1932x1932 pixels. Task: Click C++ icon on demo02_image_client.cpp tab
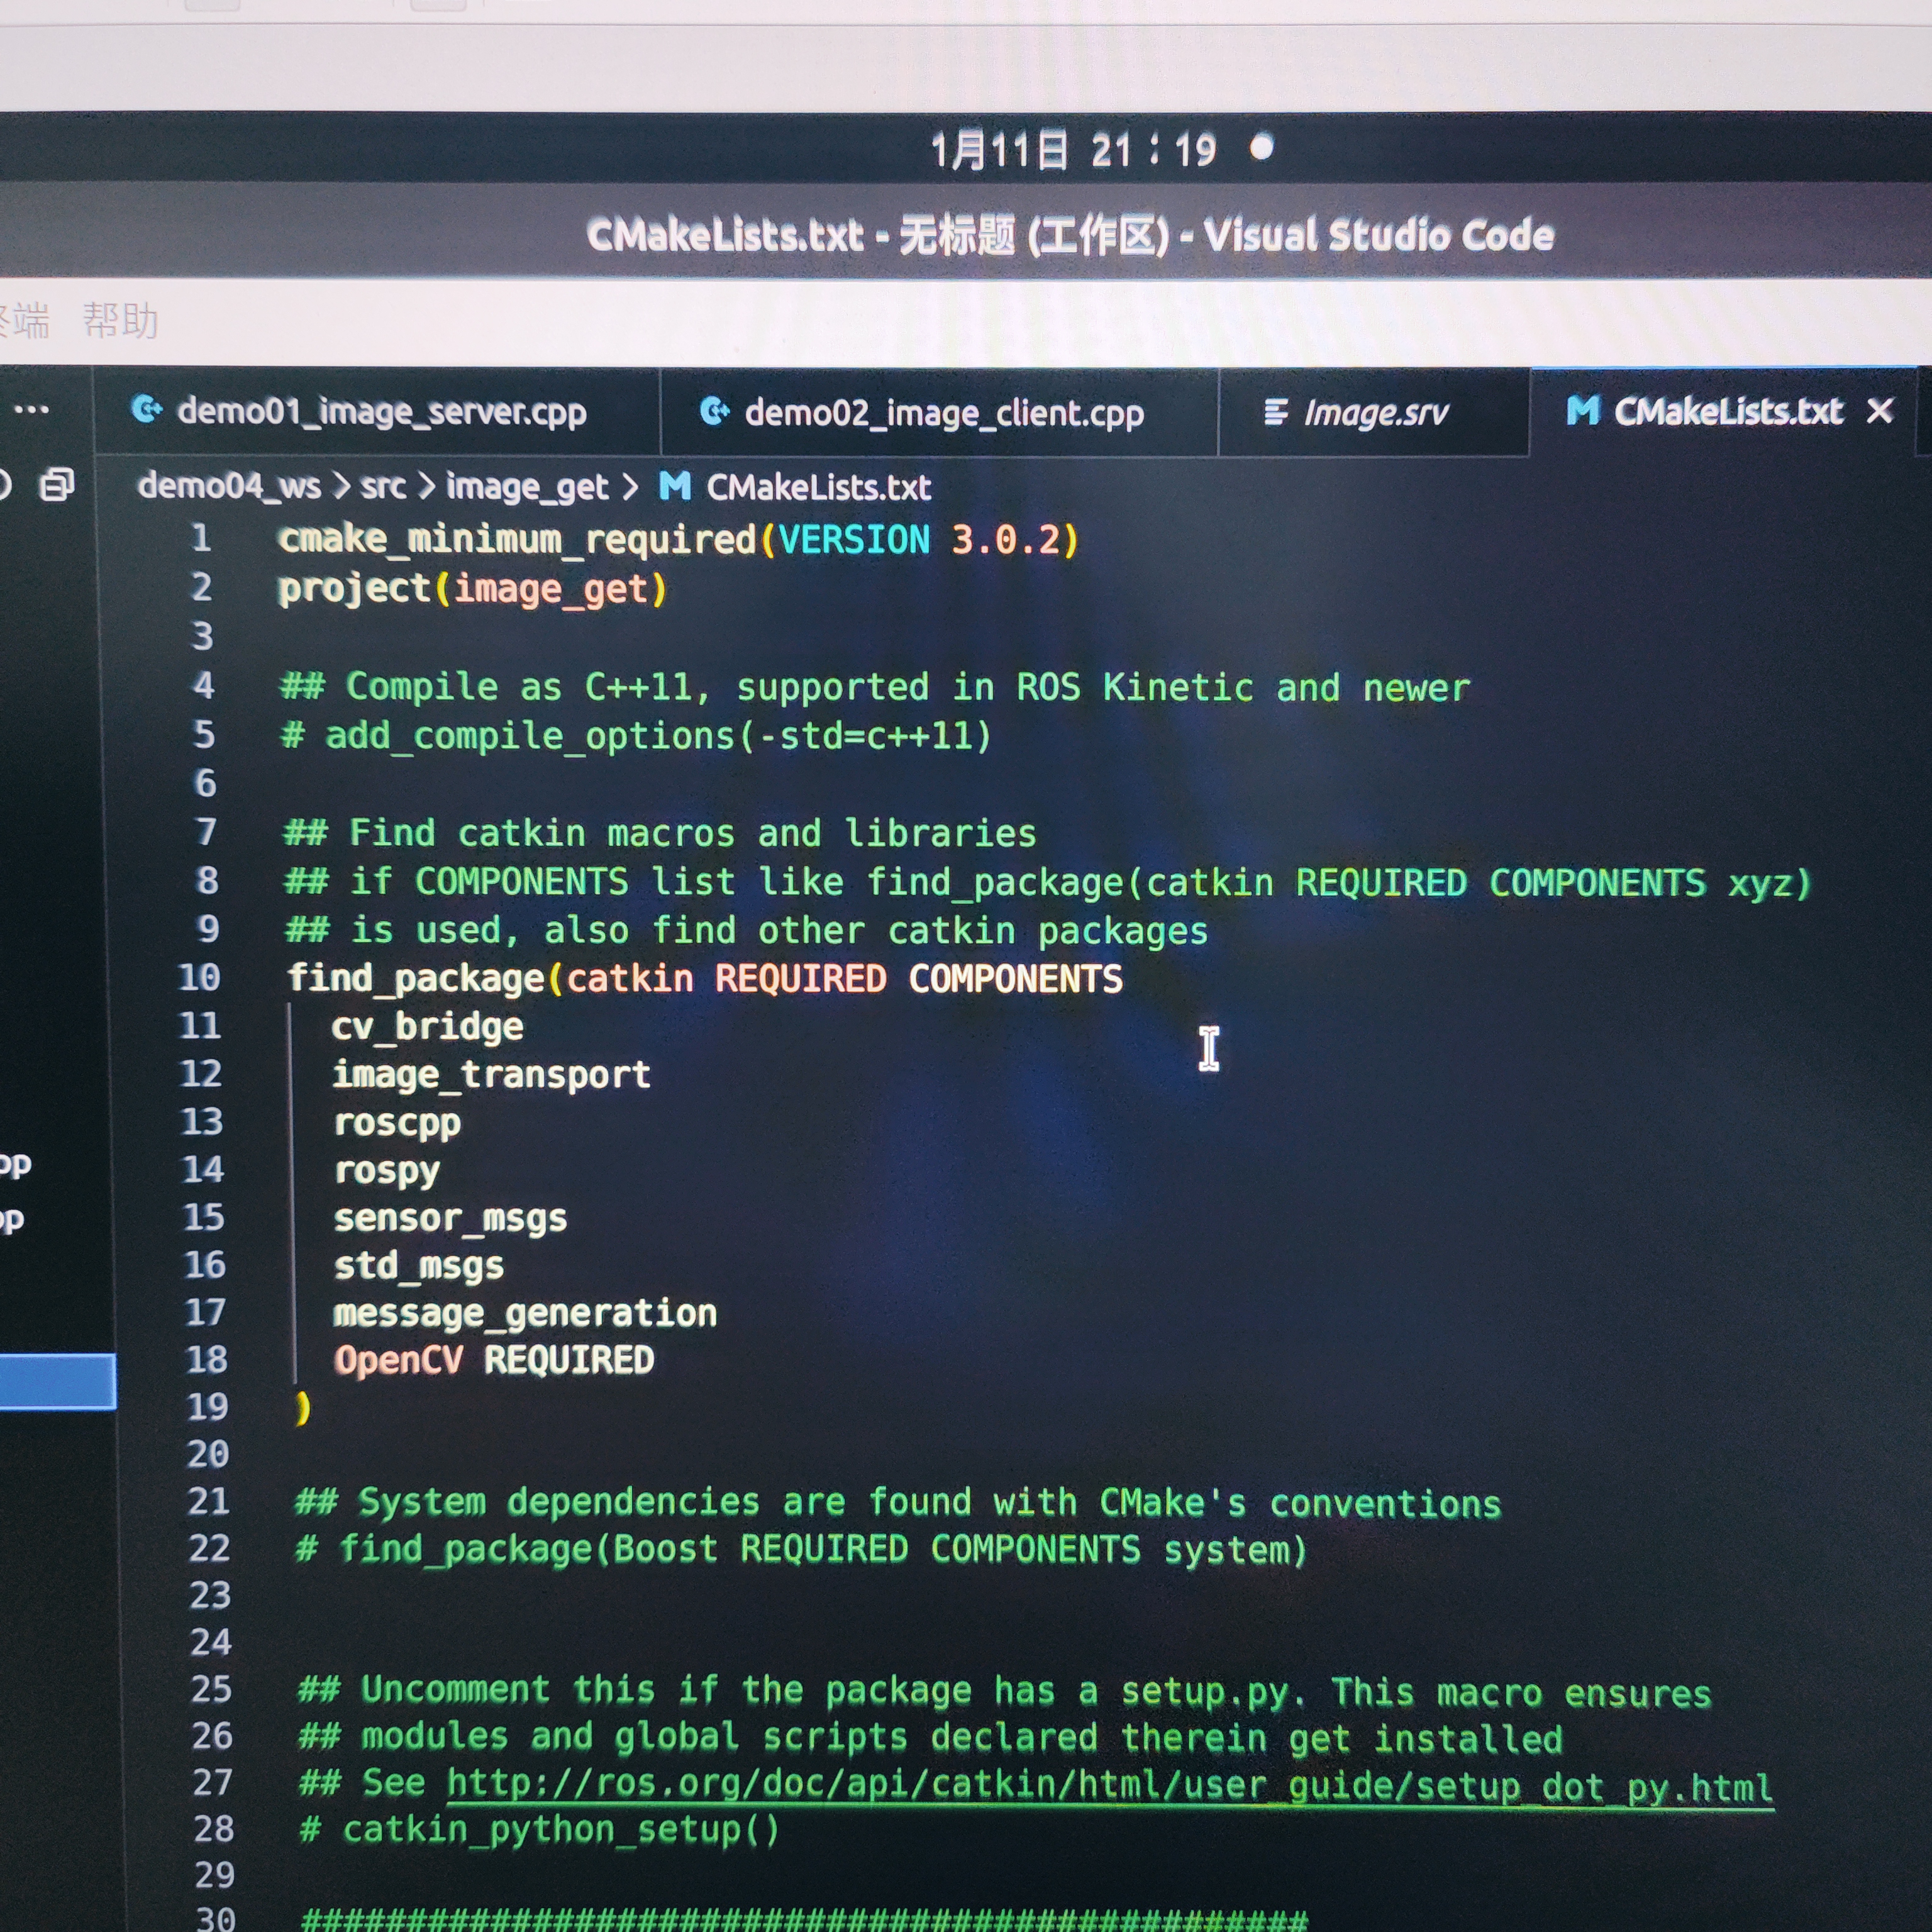pyautogui.click(x=714, y=411)
